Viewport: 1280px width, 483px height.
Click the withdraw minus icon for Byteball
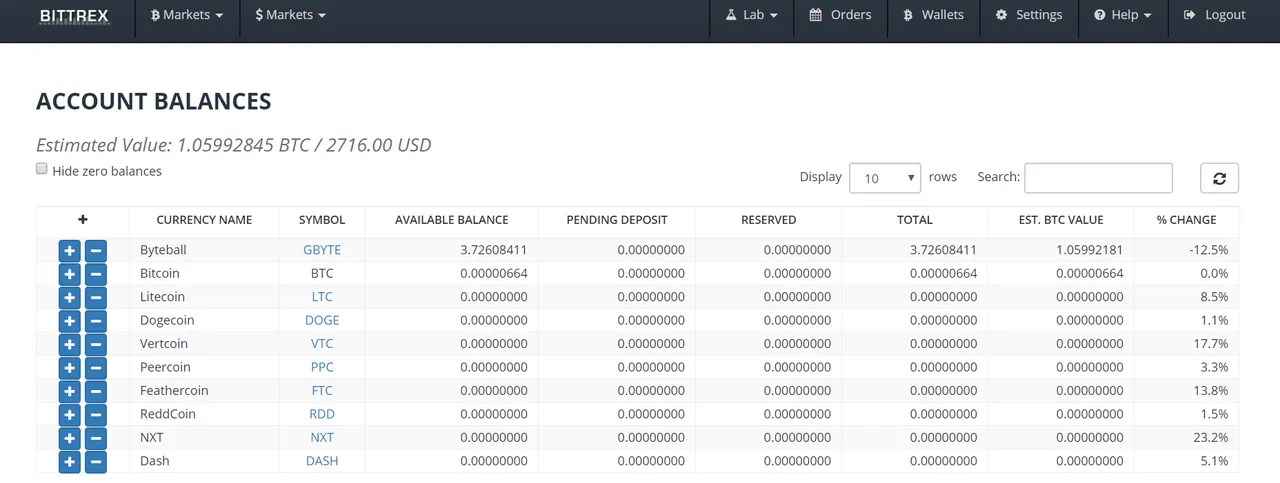point(95,250)
